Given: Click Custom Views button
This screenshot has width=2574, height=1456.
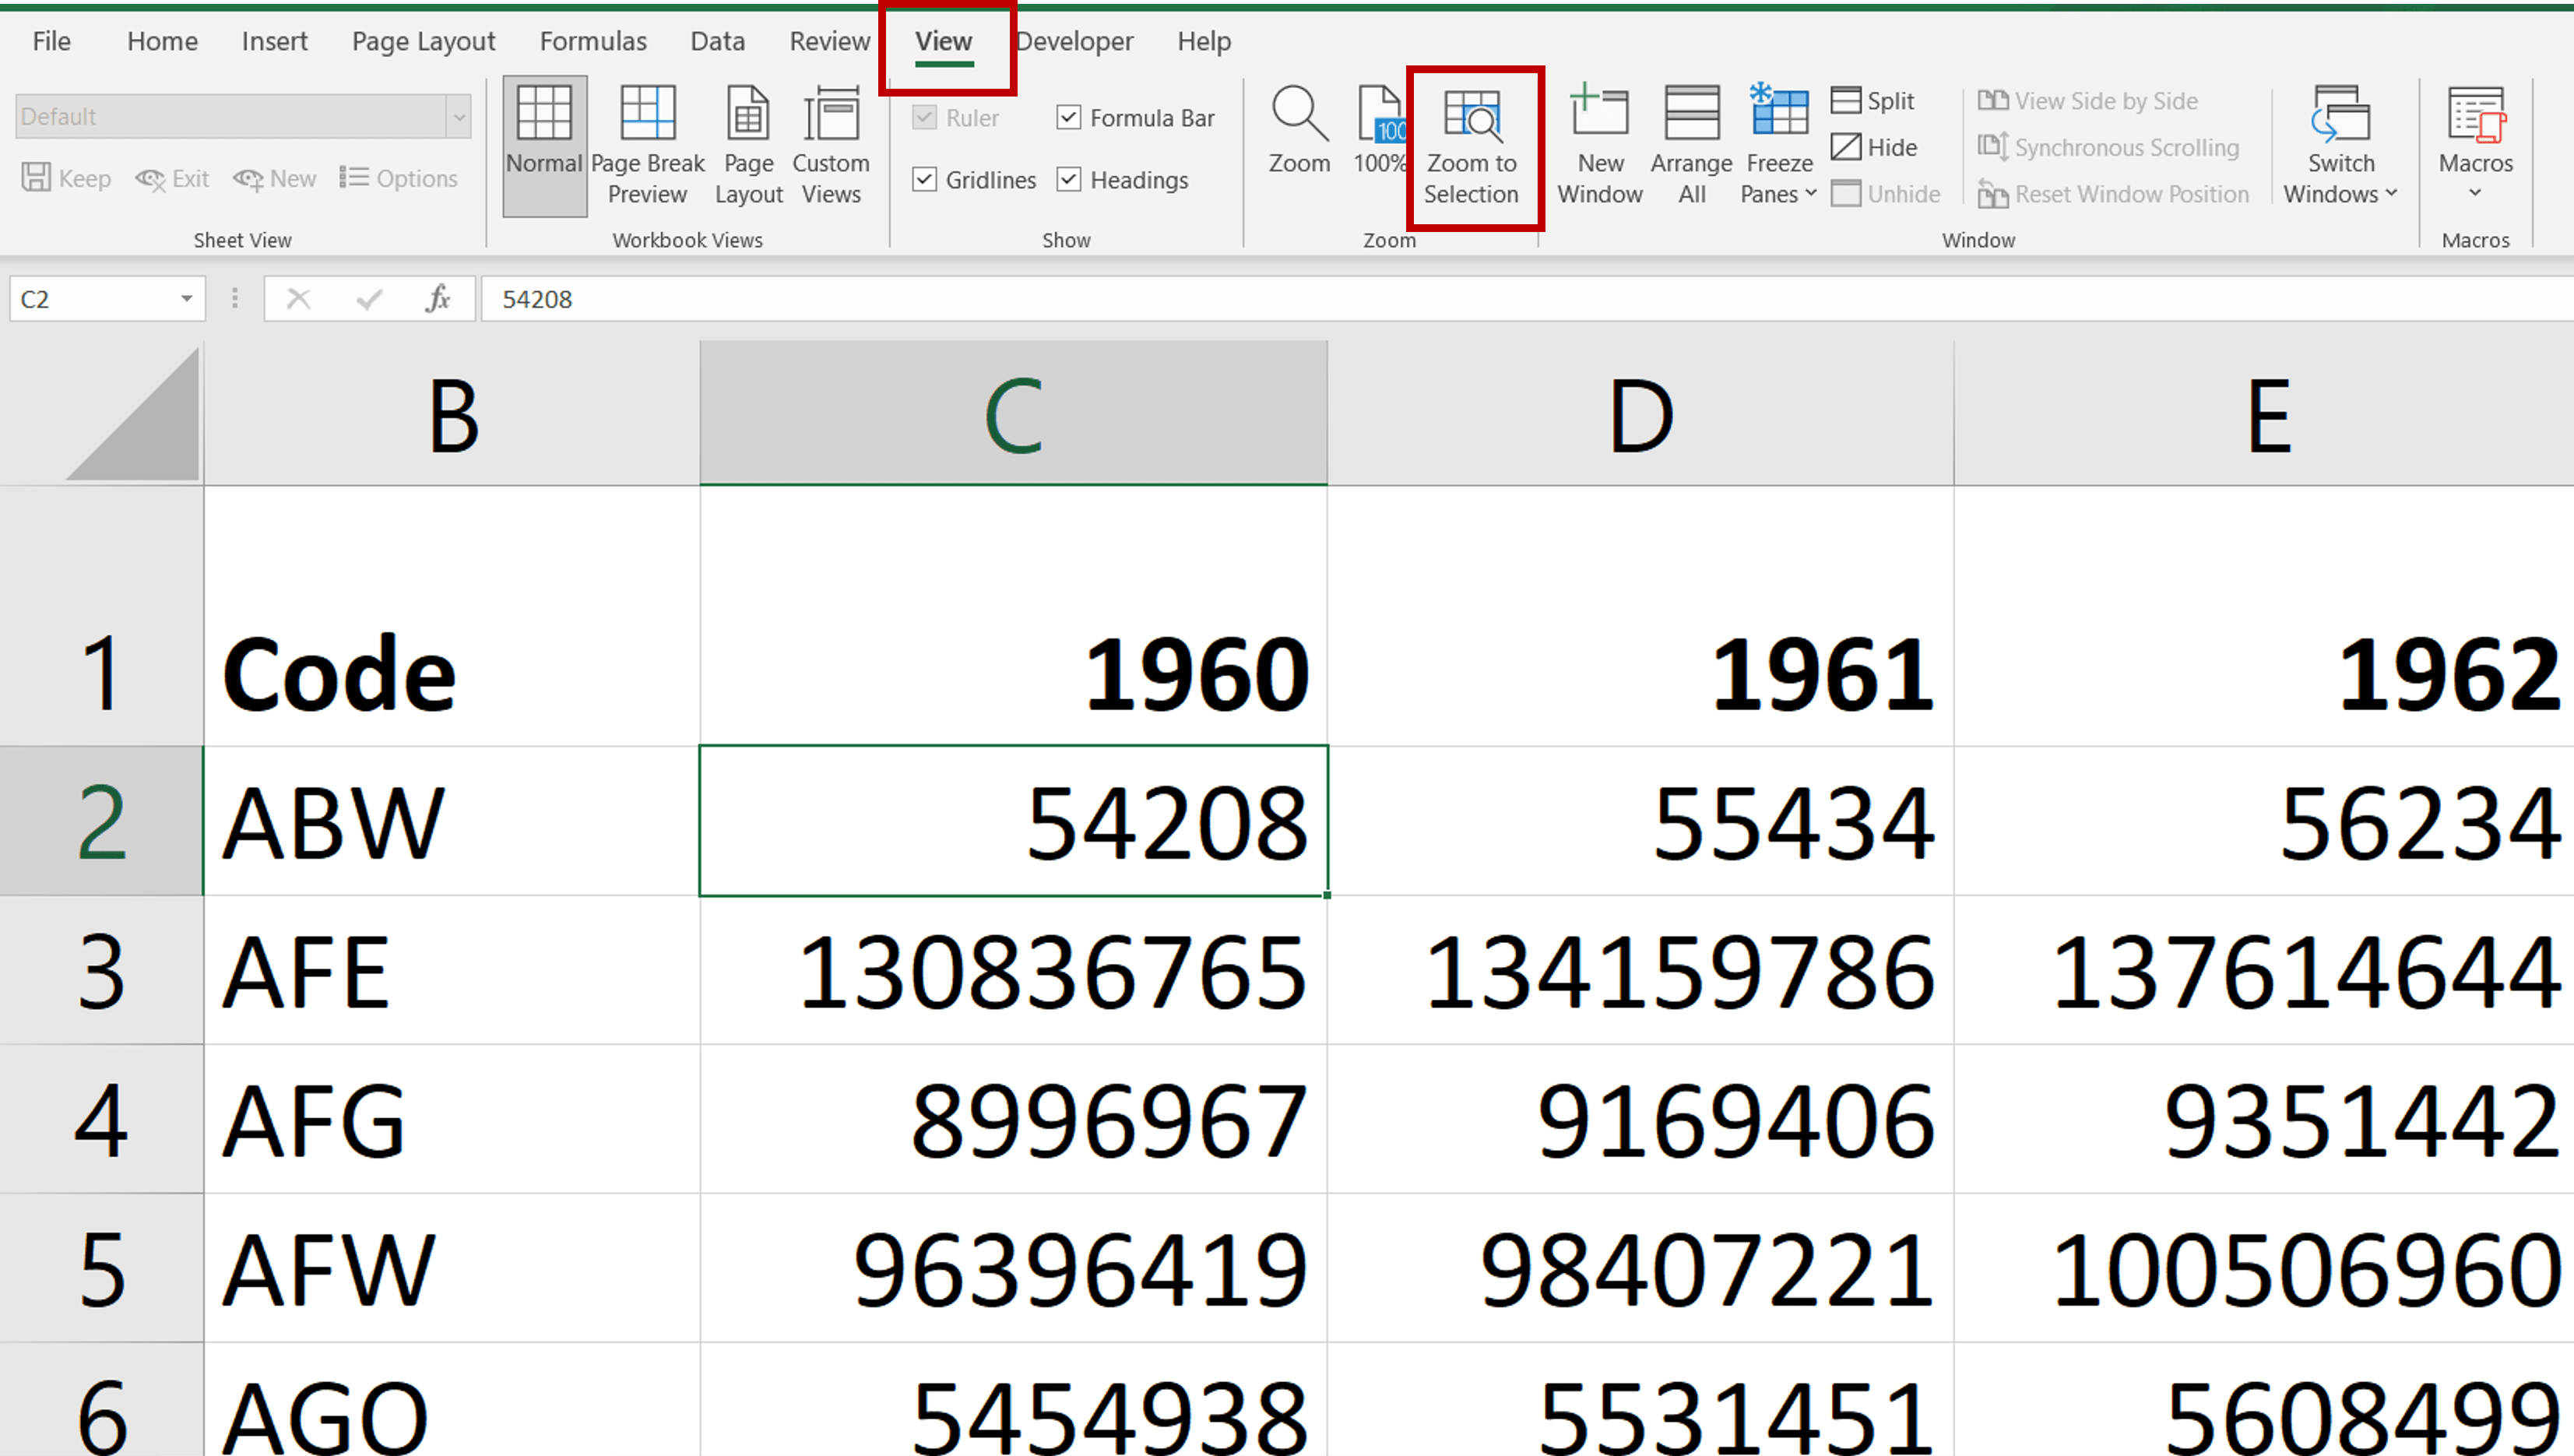Looking at the screenshot, I should tap(831, 144).
